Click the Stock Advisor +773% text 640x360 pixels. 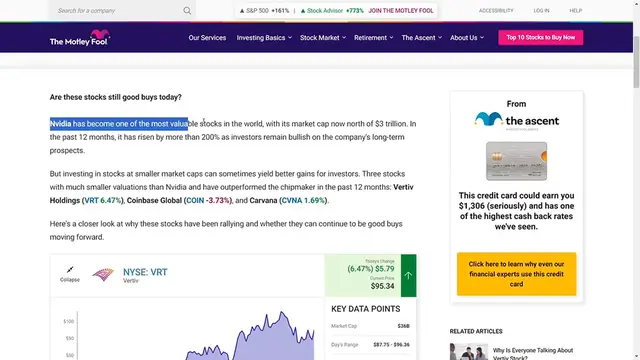pos(335,11)
